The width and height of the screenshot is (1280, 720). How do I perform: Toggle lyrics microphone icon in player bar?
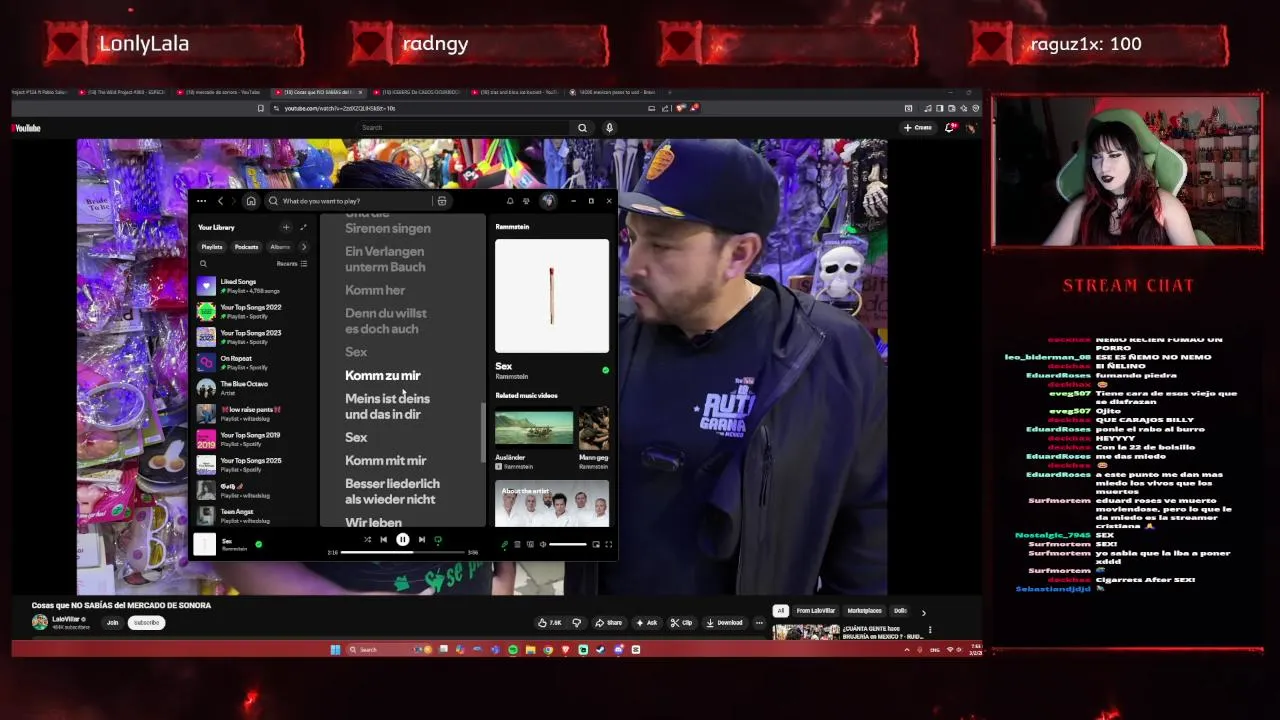tap(504, 544)
